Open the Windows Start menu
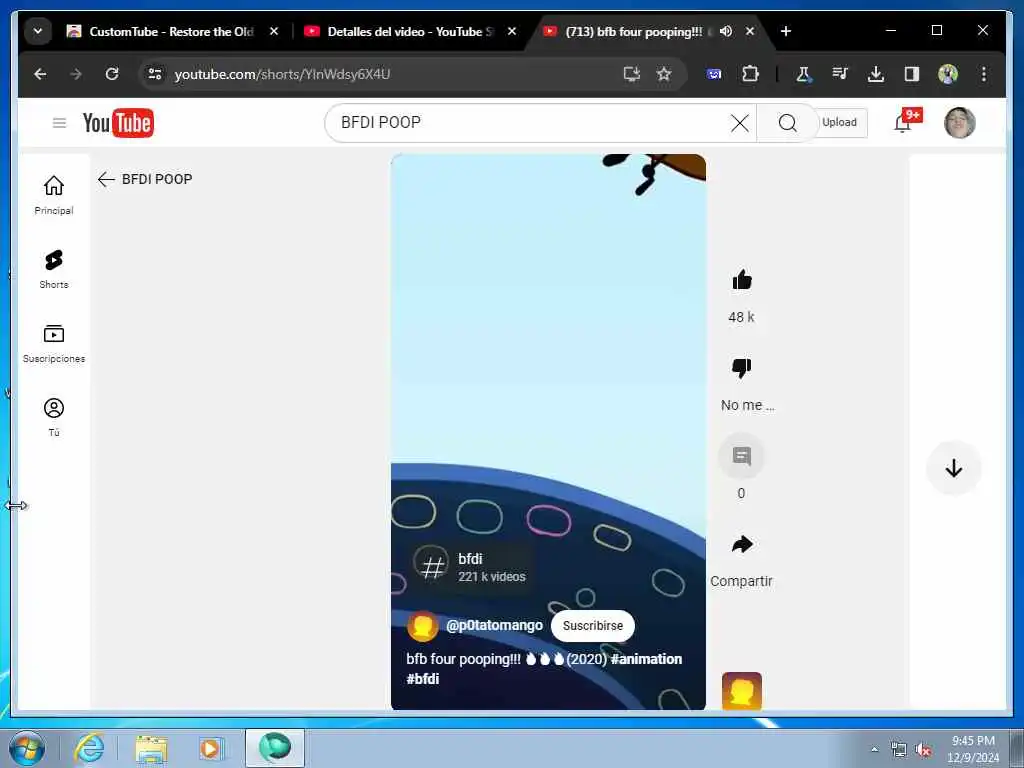1024x768 pixels. click(x=27, y=748)
